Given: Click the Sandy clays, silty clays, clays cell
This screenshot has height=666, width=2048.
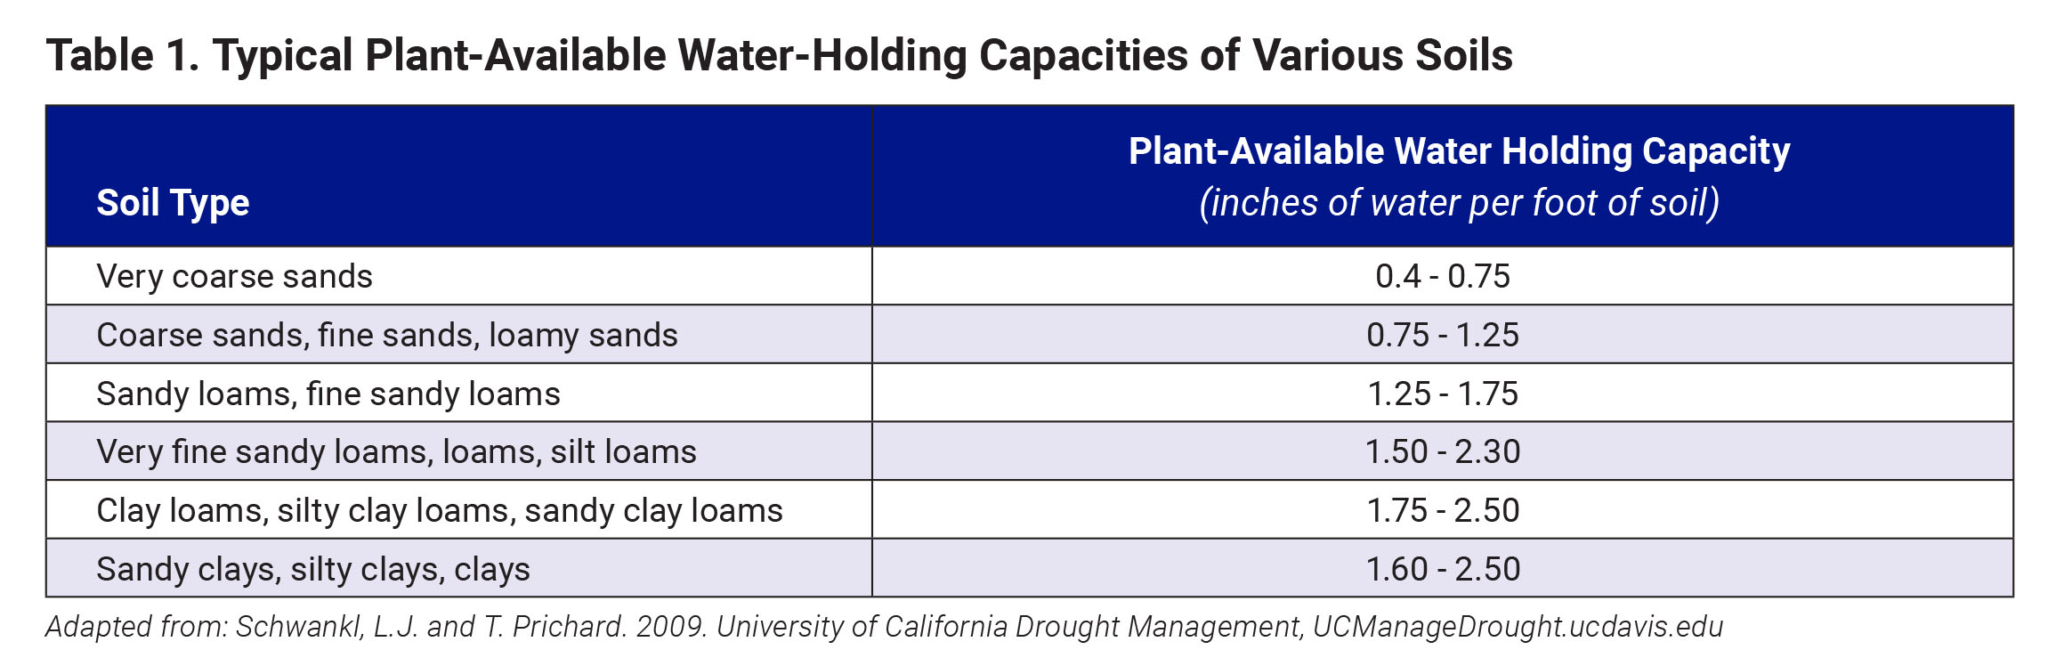Looking at the screenshot, I should pyautogui.click(x=313, y=569).
